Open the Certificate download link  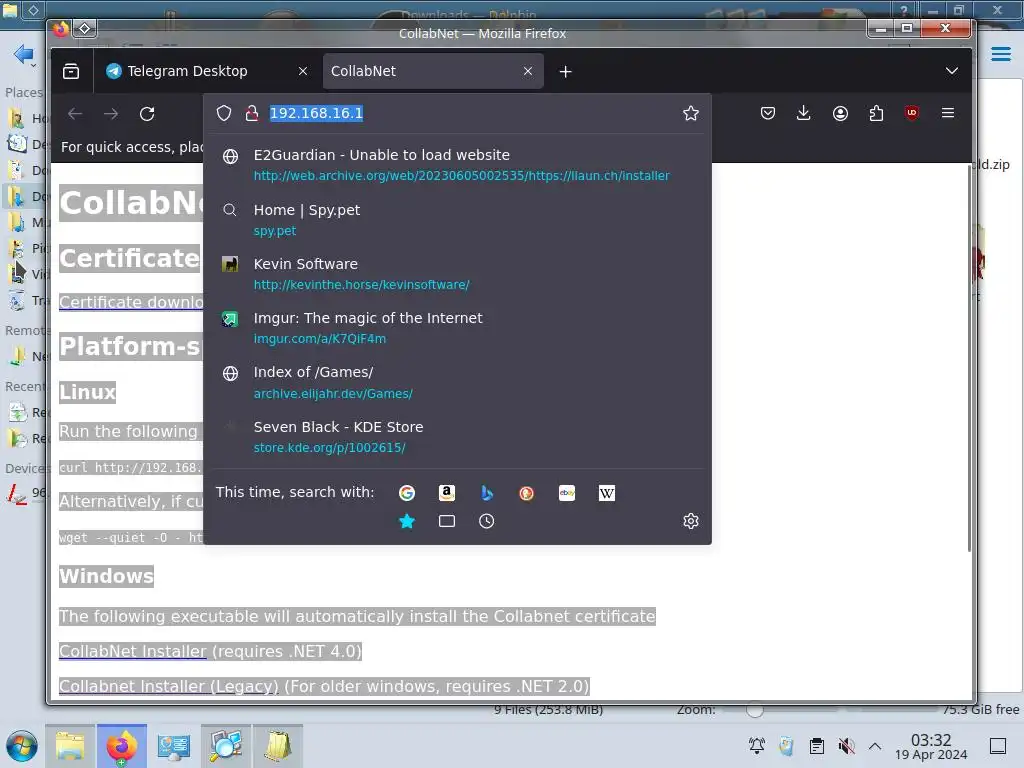(x=131, y=302)
